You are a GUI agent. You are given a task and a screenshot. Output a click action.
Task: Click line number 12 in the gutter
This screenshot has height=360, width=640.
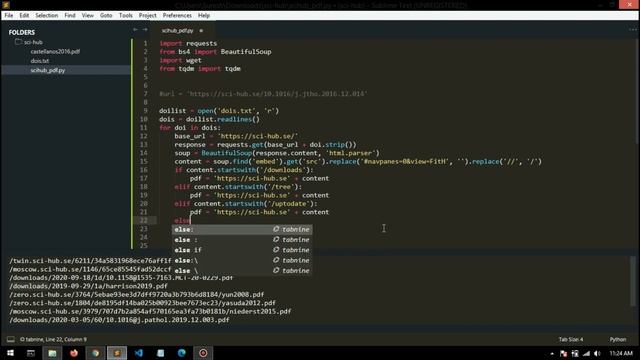(x=144, y=136)
